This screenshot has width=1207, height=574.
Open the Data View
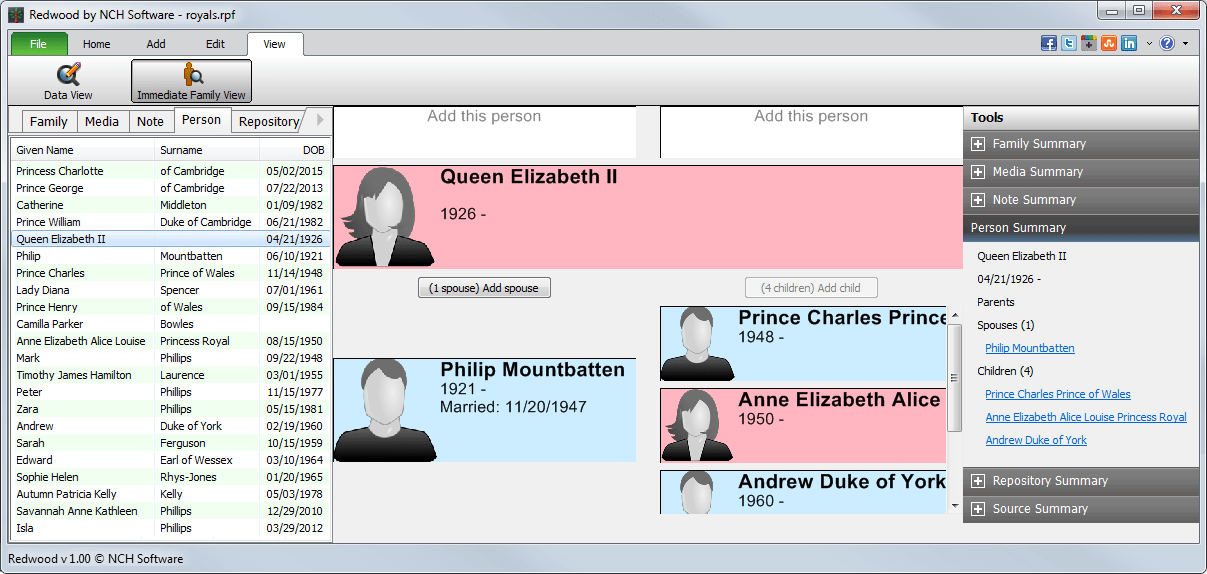tap(68, 81)
